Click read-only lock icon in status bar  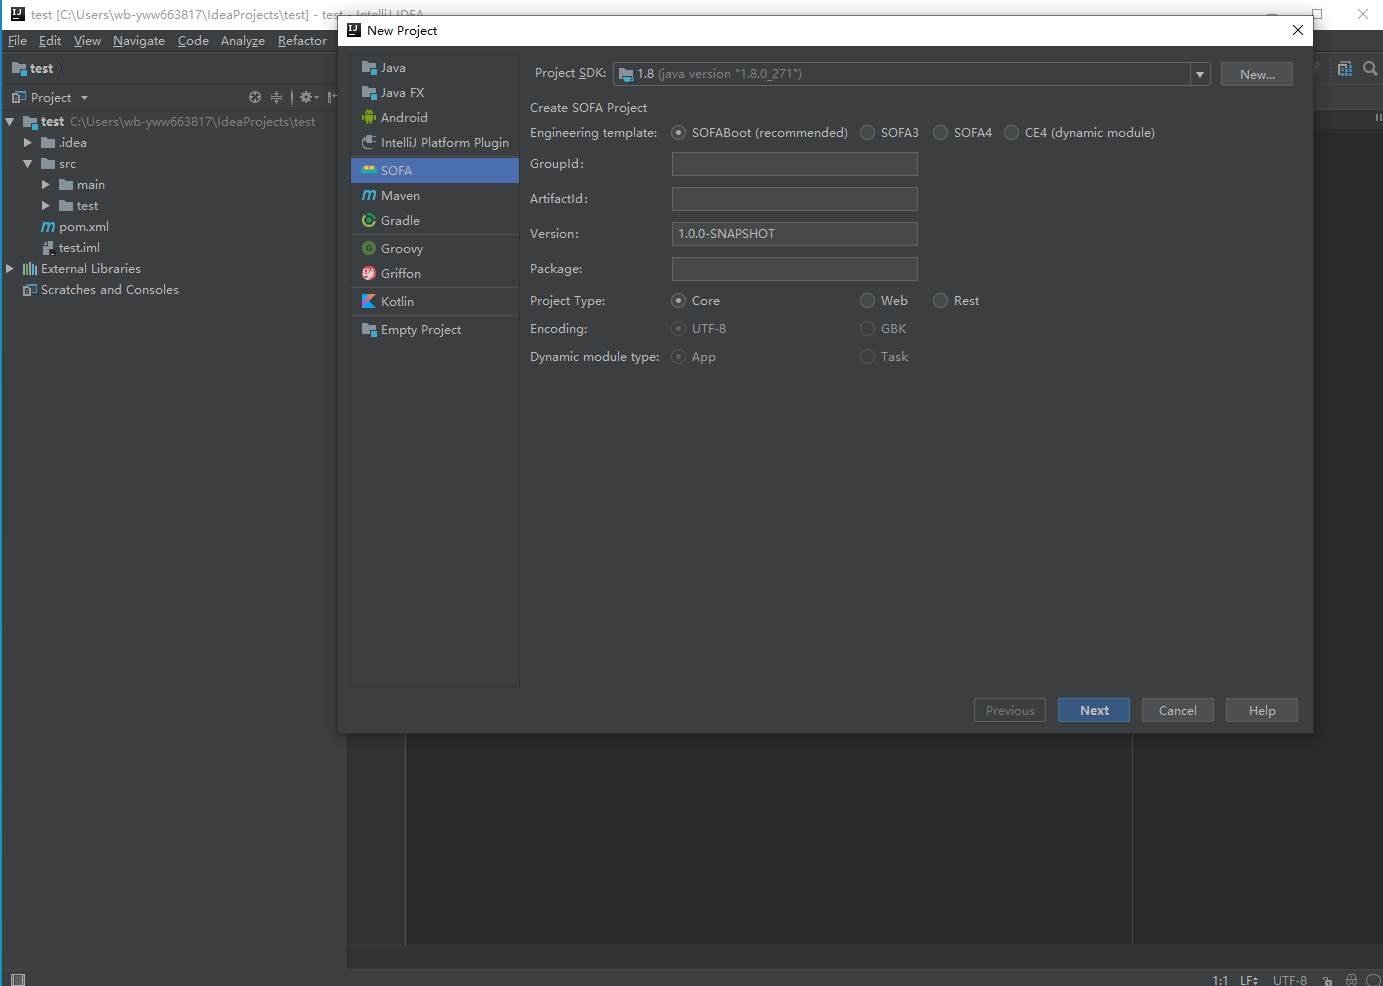[x=1327, y=981]
